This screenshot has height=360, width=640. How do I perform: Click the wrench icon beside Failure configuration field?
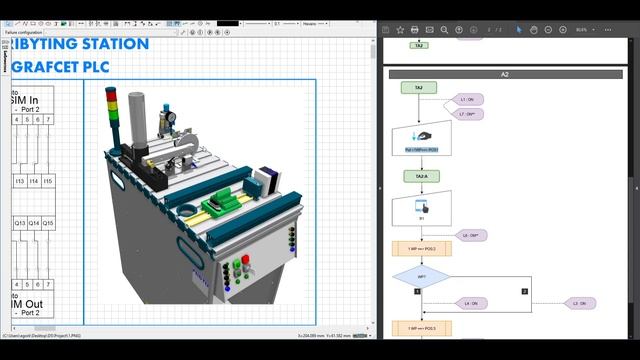click(x=183, y=32)
